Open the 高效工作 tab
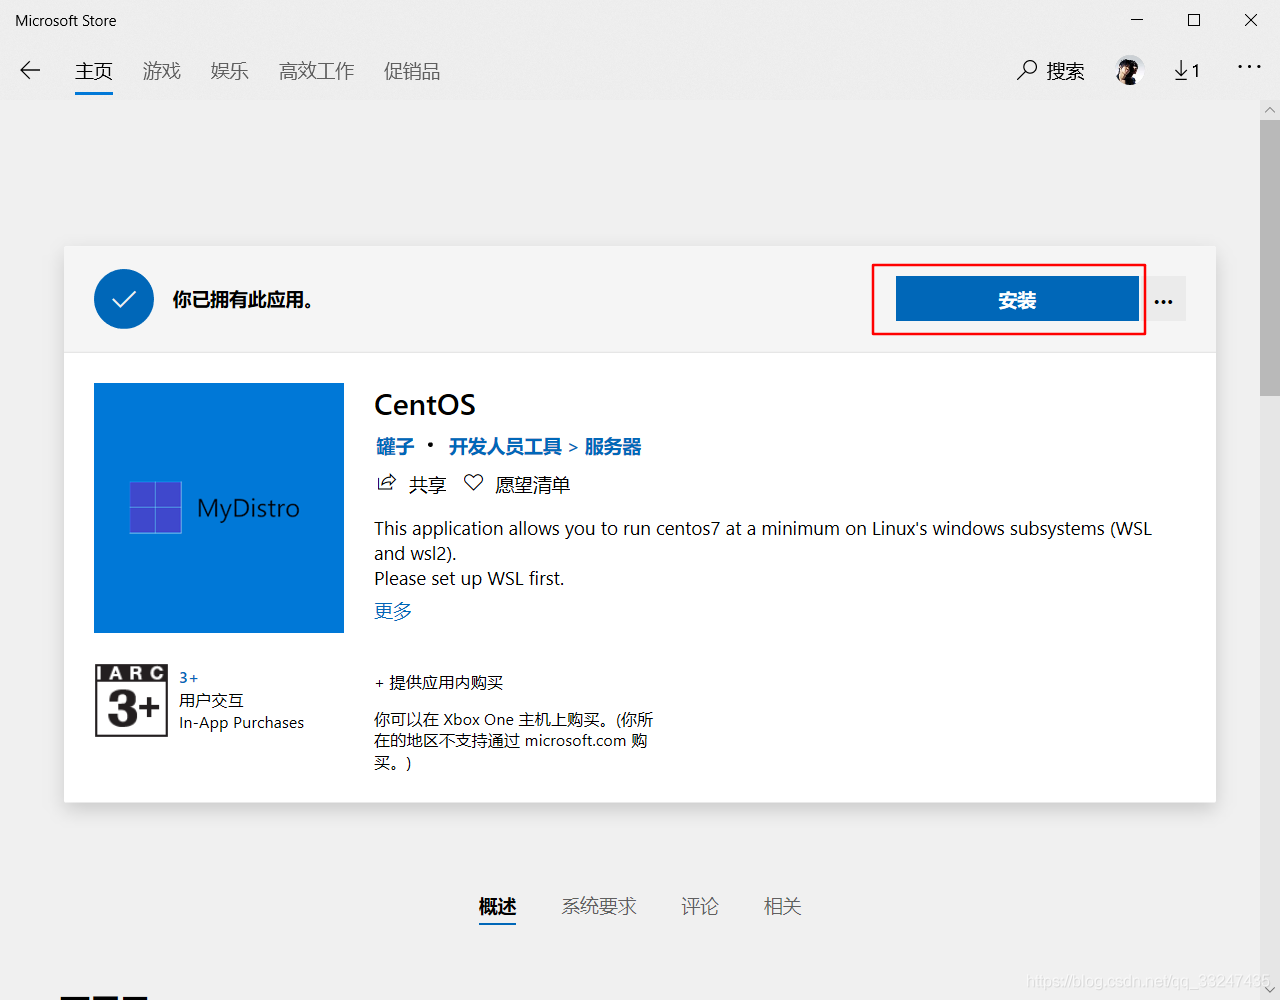 click(x=316, y=71)
